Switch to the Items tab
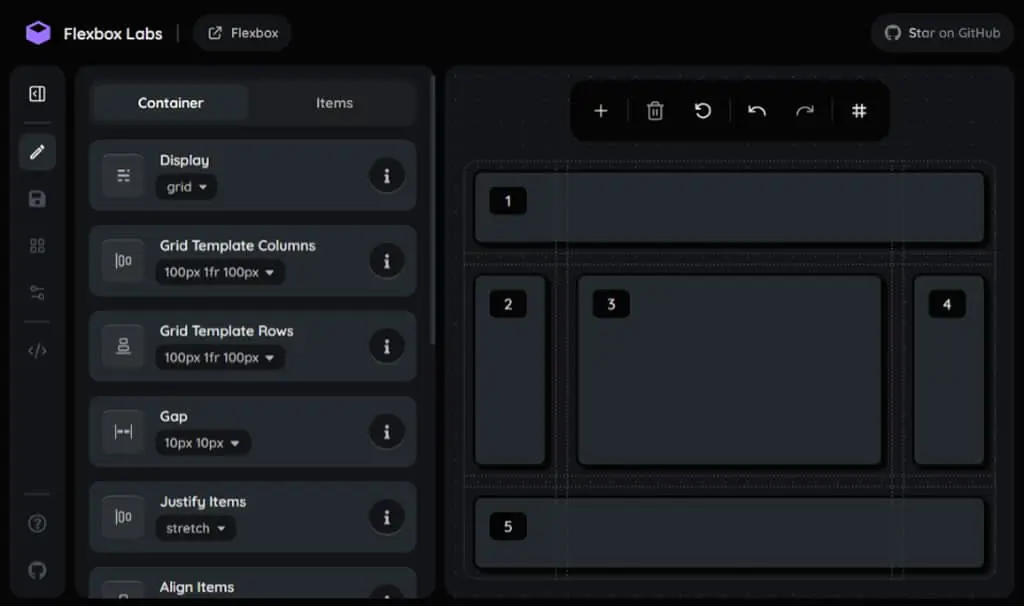Screen dimensions: 1024x606 pyautogui.click(x=334, y=103)
